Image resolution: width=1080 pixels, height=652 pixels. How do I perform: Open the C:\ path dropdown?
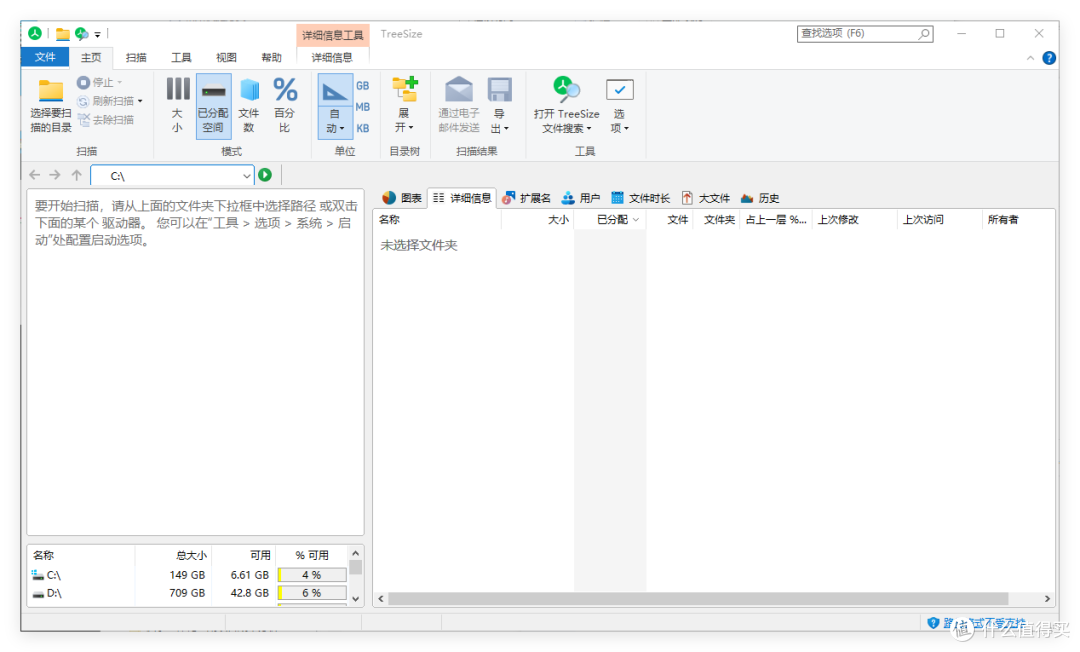[247, 176]
